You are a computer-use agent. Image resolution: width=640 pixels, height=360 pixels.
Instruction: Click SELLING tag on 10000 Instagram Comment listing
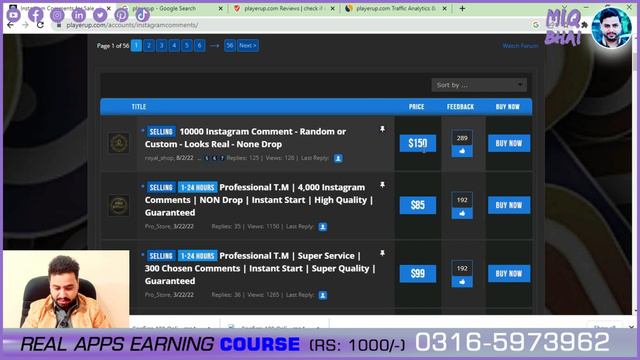161,131
